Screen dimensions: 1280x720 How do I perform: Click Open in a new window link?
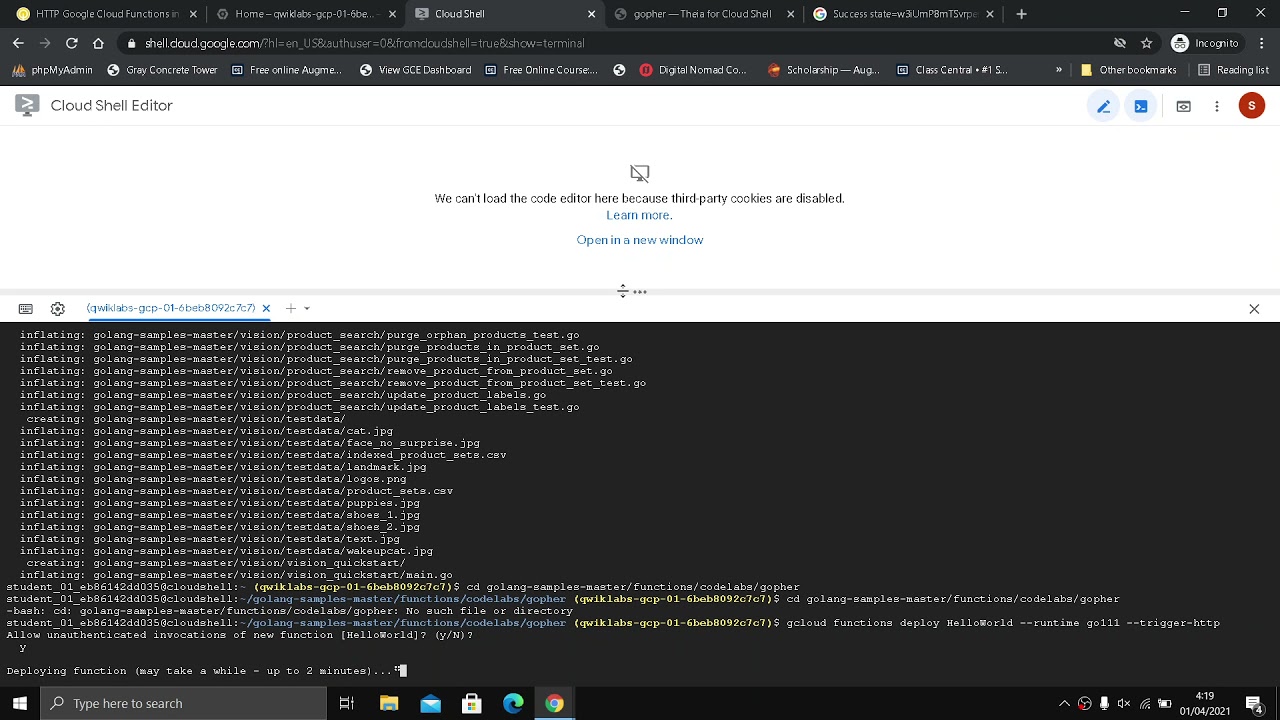pyautogui.click(x=640, y=240)
